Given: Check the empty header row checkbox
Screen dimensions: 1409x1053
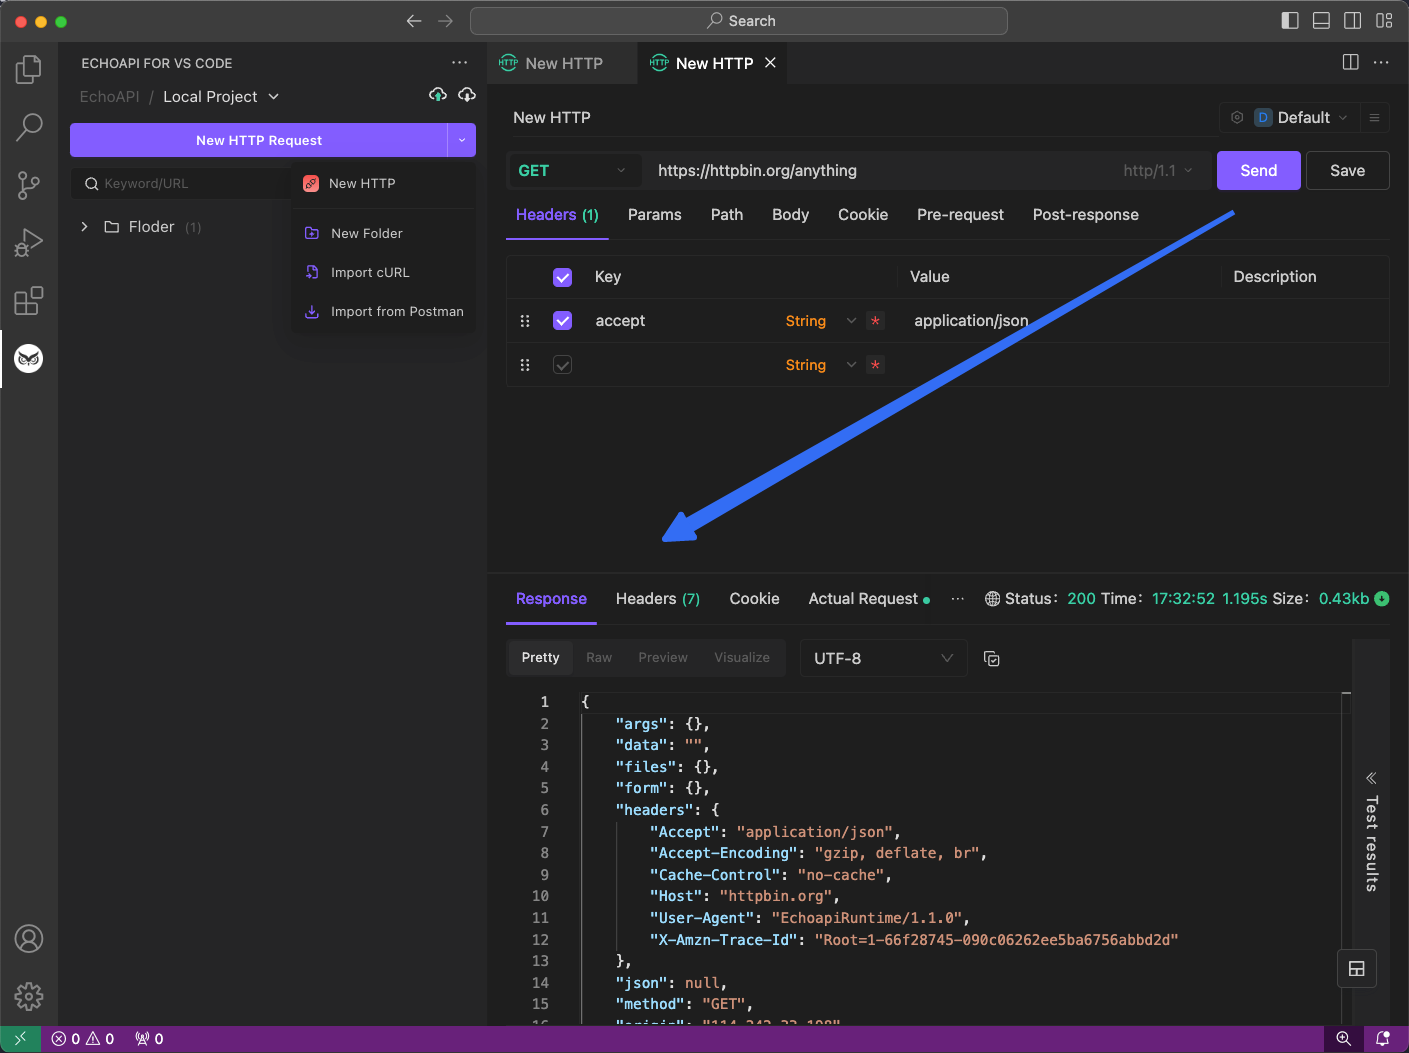Looking at the screenshot, I should coord(562,365).
